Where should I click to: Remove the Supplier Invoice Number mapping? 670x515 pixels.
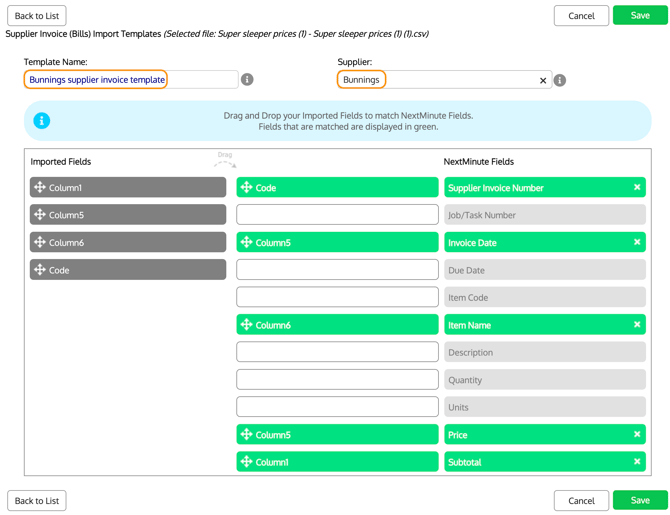(x=637, y=187)
